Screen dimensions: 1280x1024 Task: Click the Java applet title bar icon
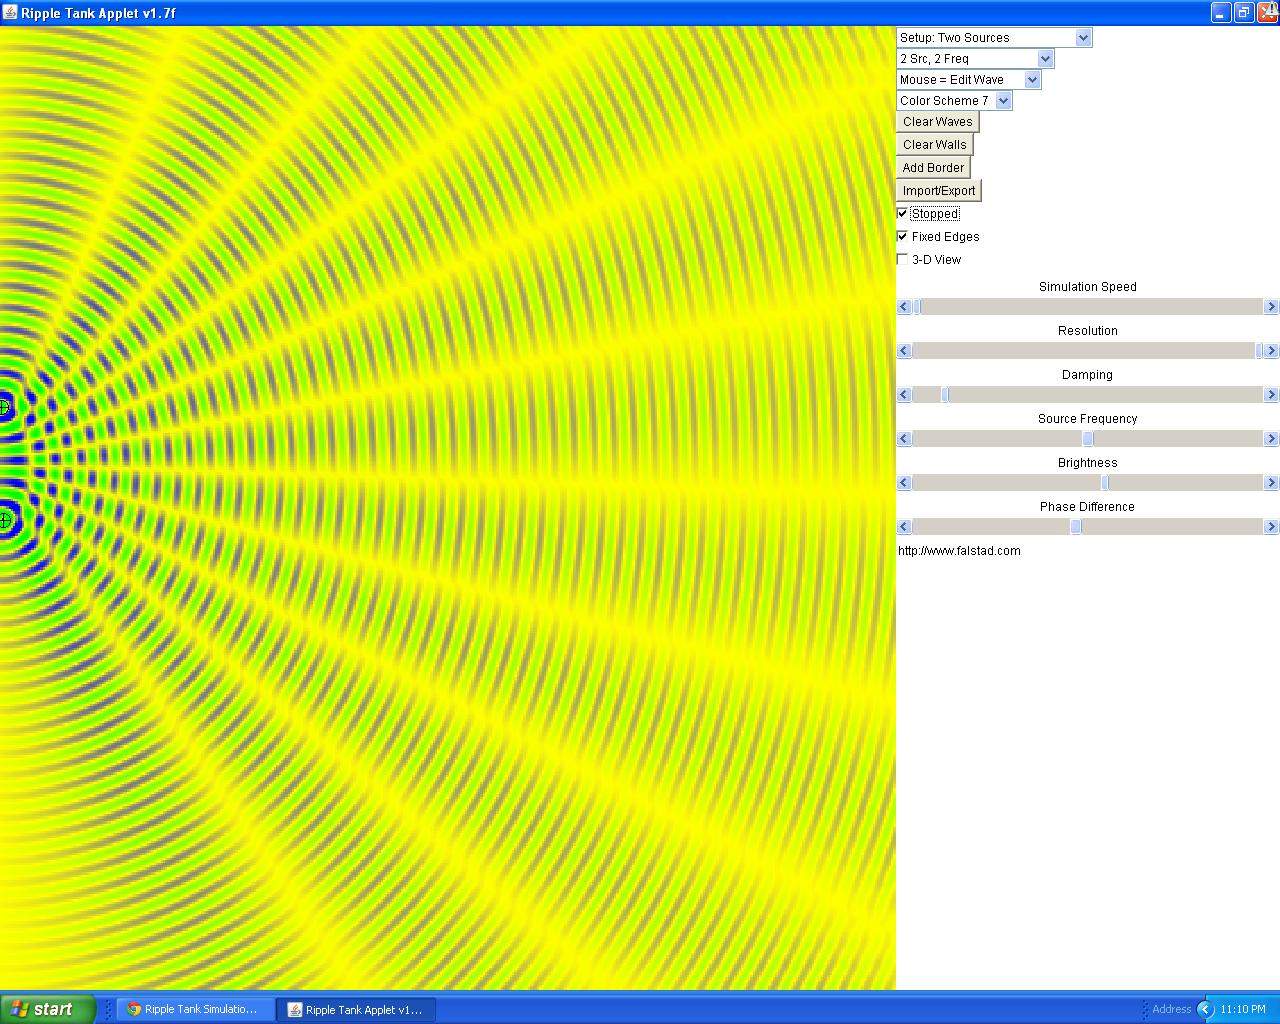click(x=10, y=13)
